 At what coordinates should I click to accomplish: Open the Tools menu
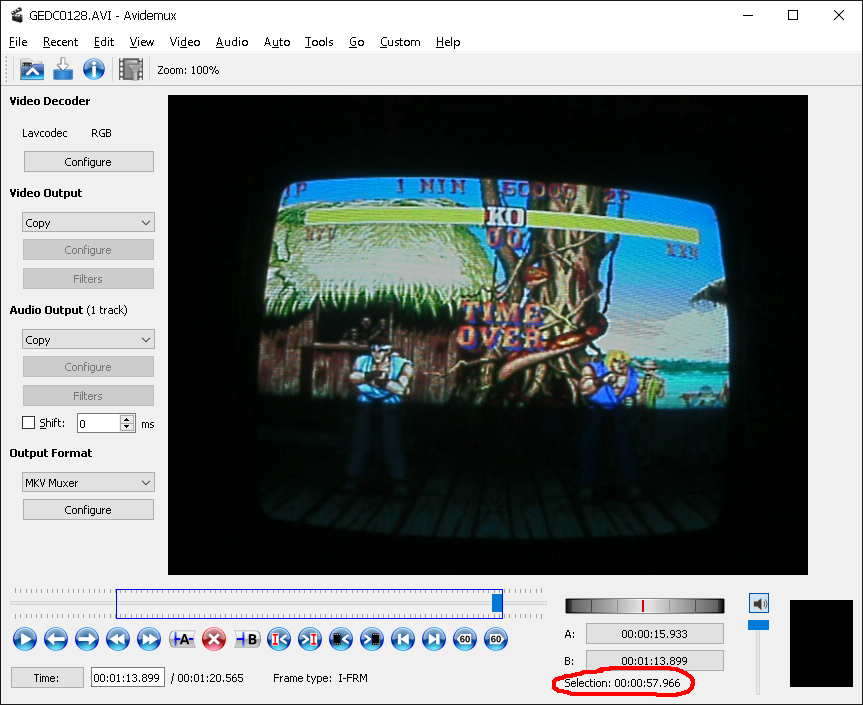point(319,42)
